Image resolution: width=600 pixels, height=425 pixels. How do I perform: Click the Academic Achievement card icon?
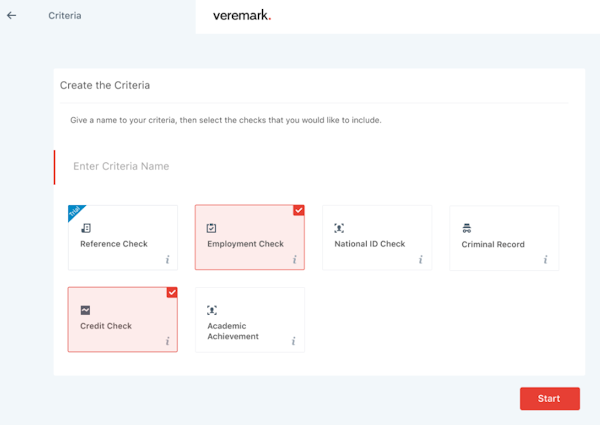(x=212, y=310)
